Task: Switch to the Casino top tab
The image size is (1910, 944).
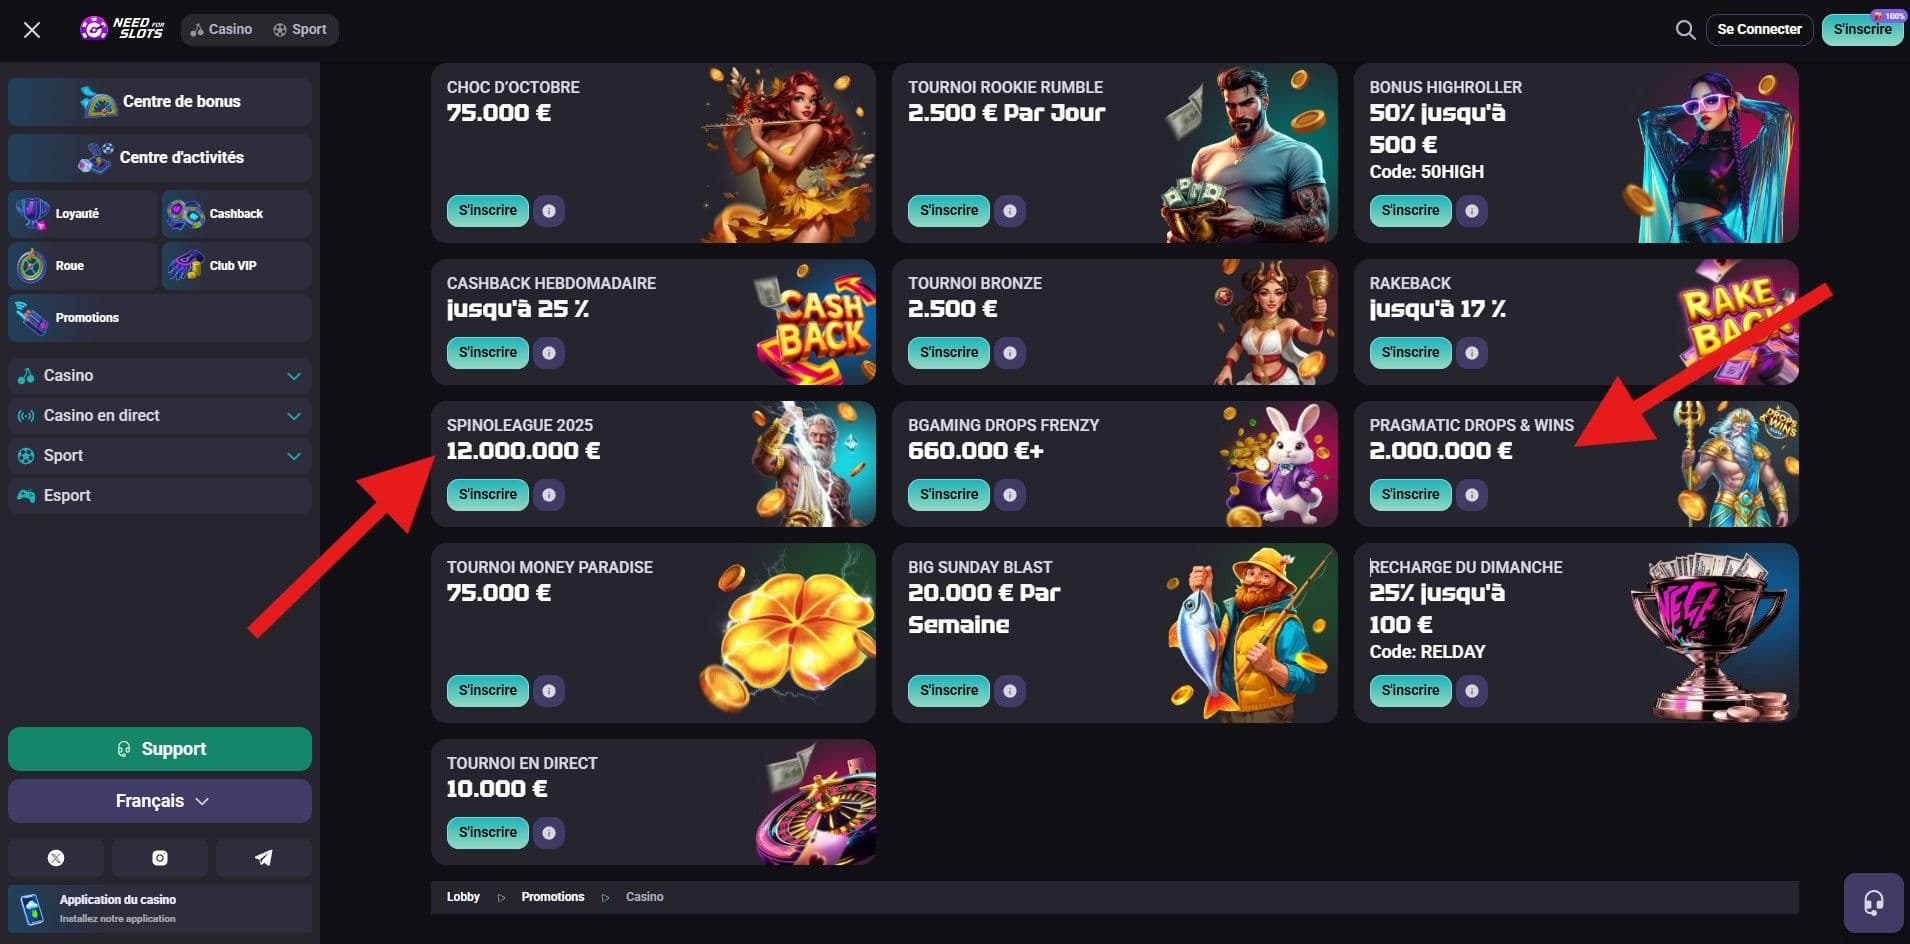Action: coord(221,30)
